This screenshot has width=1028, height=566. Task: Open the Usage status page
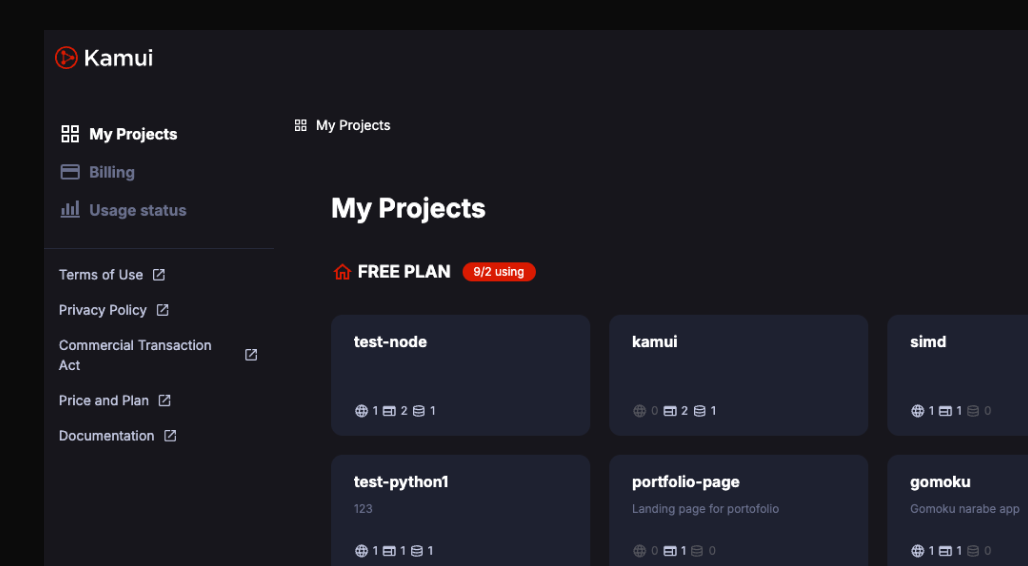pyautogui.click(x=137, y=210)
